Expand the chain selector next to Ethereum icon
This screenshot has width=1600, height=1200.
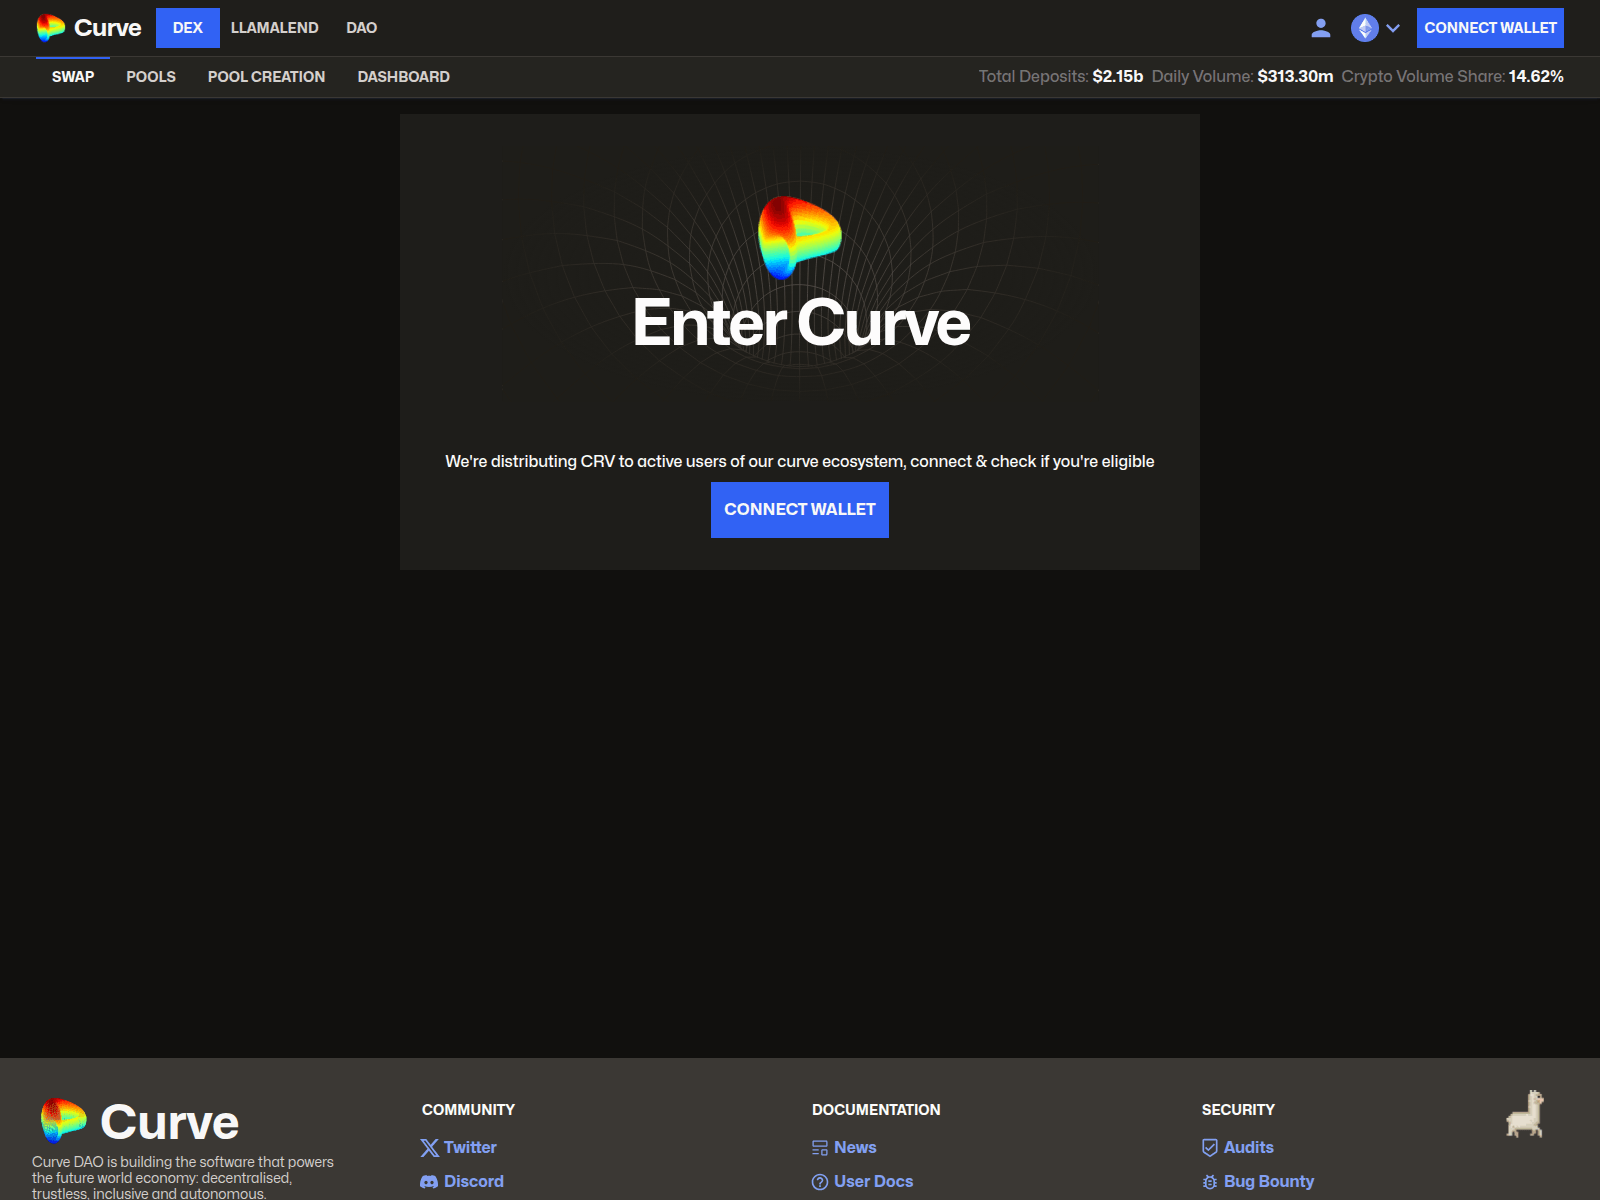pos(1392,28)
